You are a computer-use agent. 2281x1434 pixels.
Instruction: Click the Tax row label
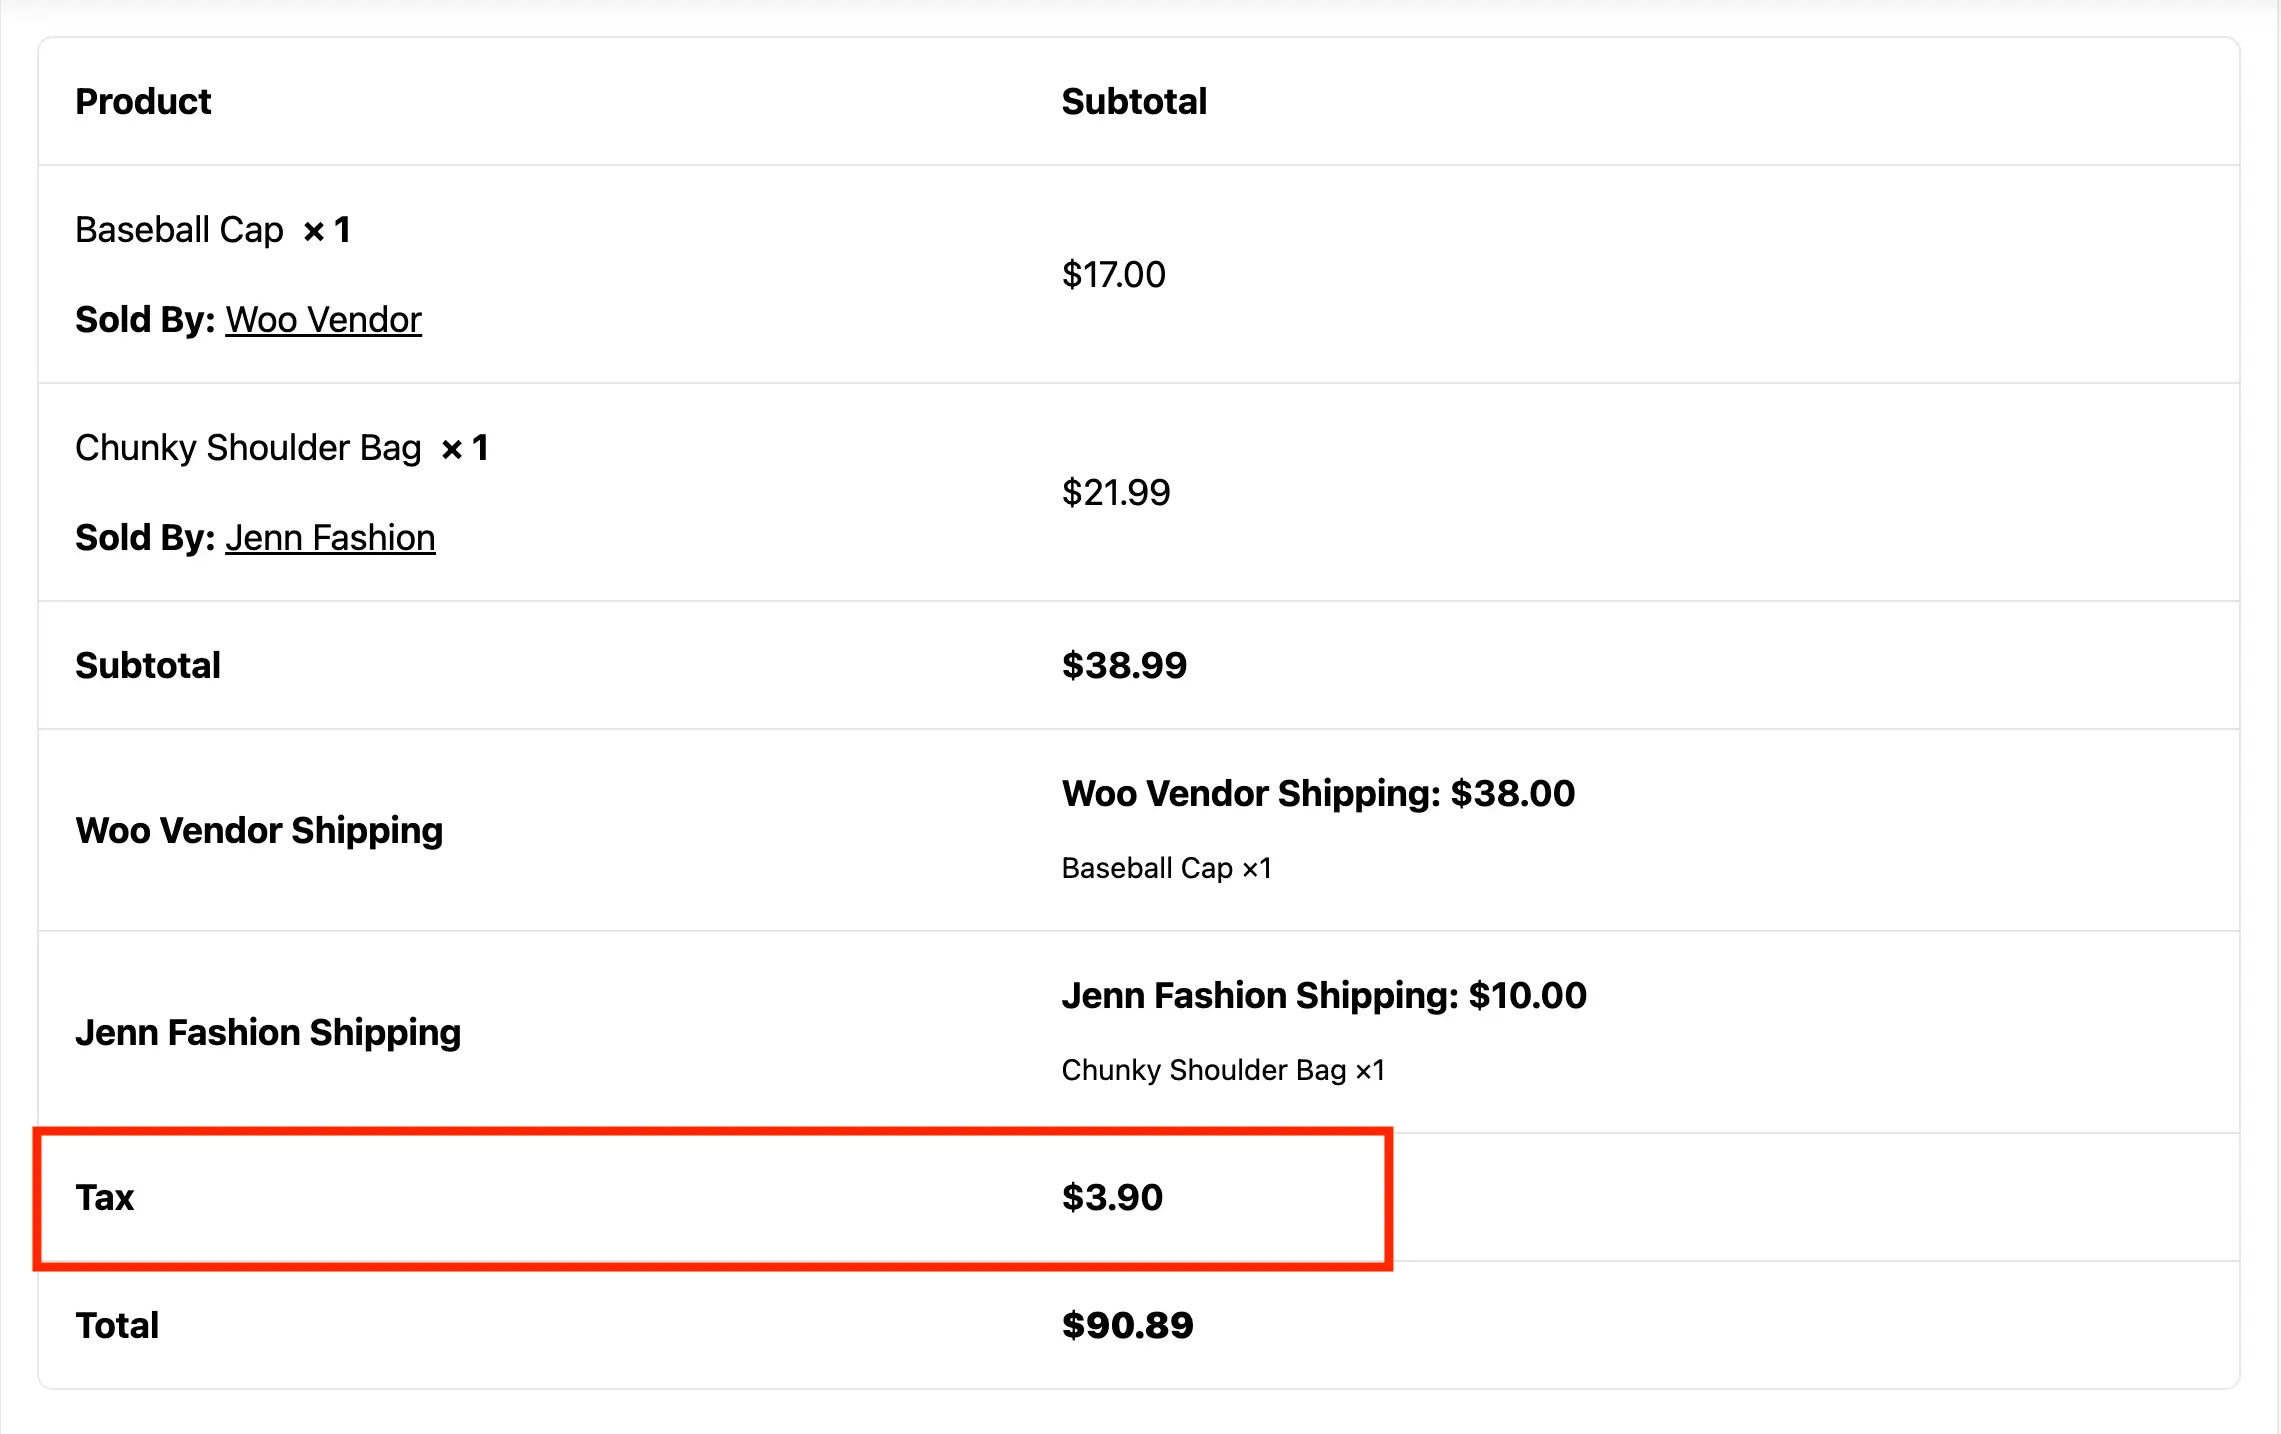click(x=105, y=1197)
